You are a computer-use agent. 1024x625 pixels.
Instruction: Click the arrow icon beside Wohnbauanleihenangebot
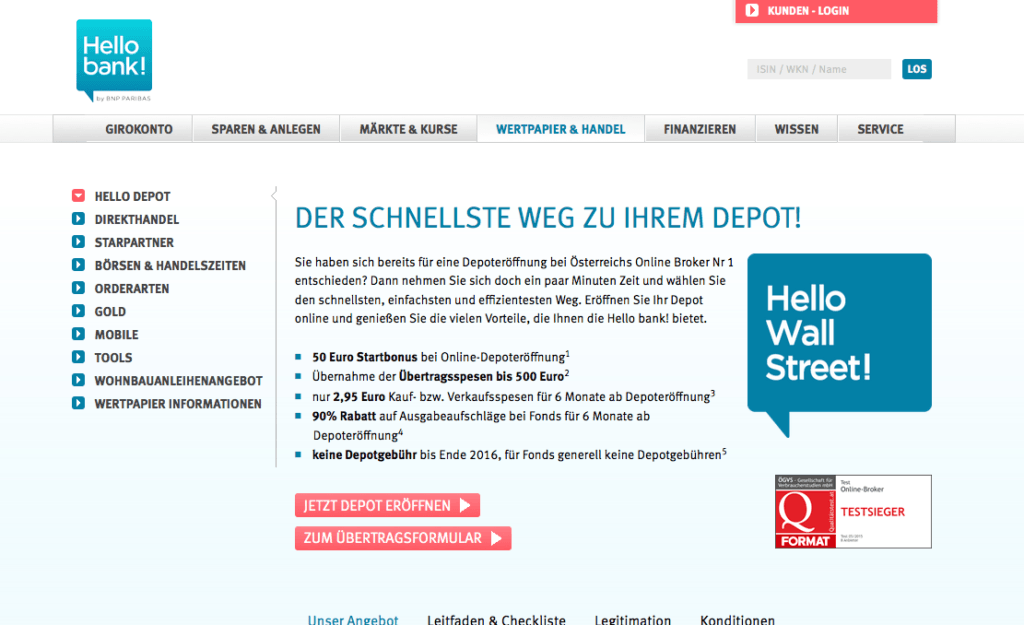(x=78, y=379)
